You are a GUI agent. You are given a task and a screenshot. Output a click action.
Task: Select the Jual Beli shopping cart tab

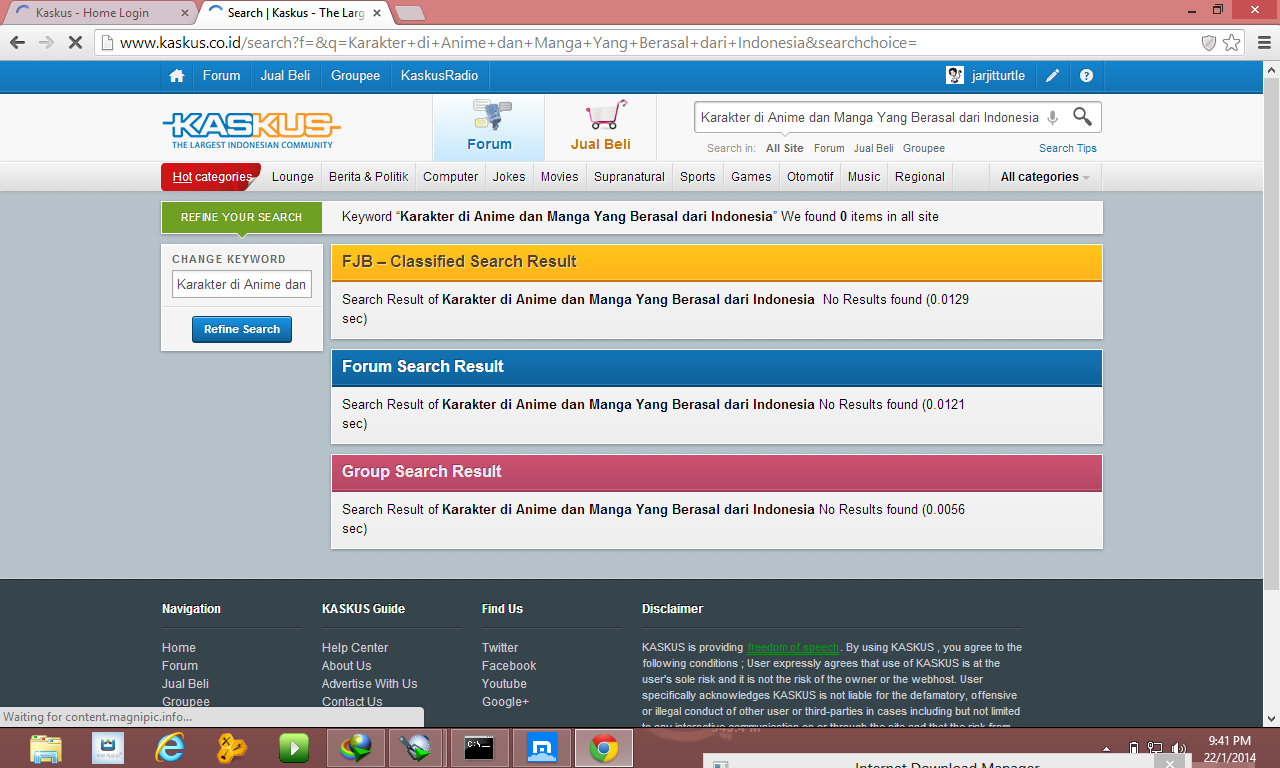pos(600,128)
